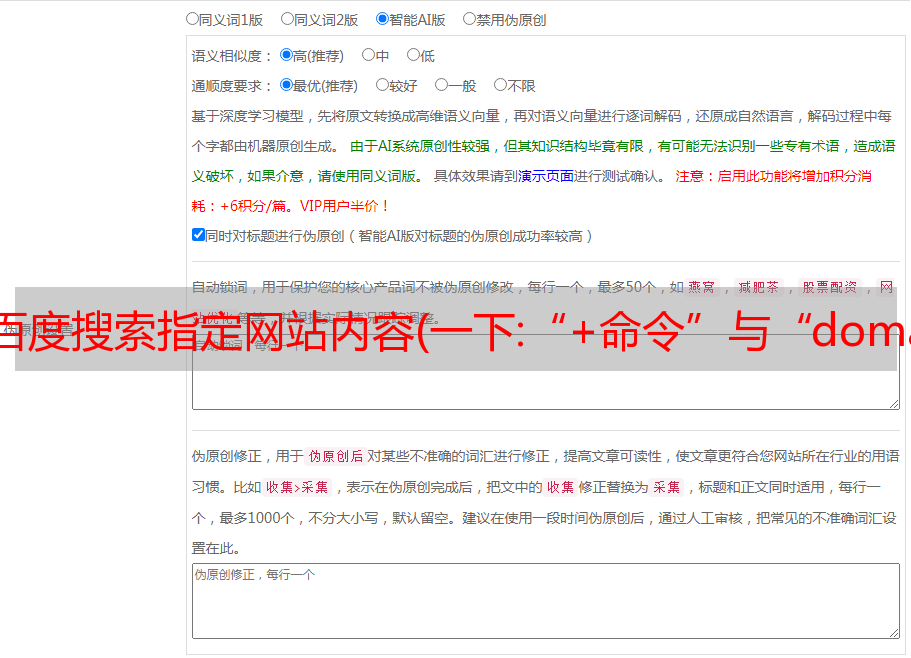
Task: Set 通顺度要求 to 最优(推荐)
Action: pyautogui.click(x=286, y=85)
